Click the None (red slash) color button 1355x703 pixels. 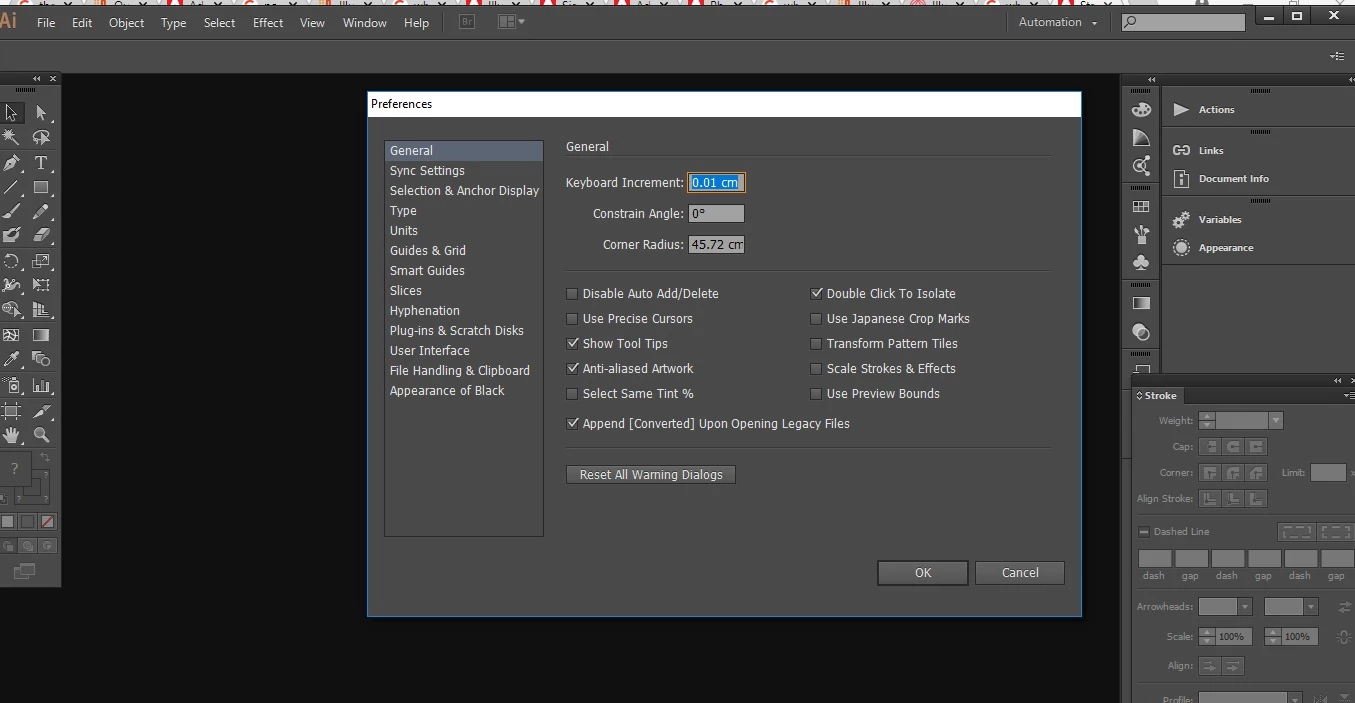pyautogui.click(x=48, y=522)
